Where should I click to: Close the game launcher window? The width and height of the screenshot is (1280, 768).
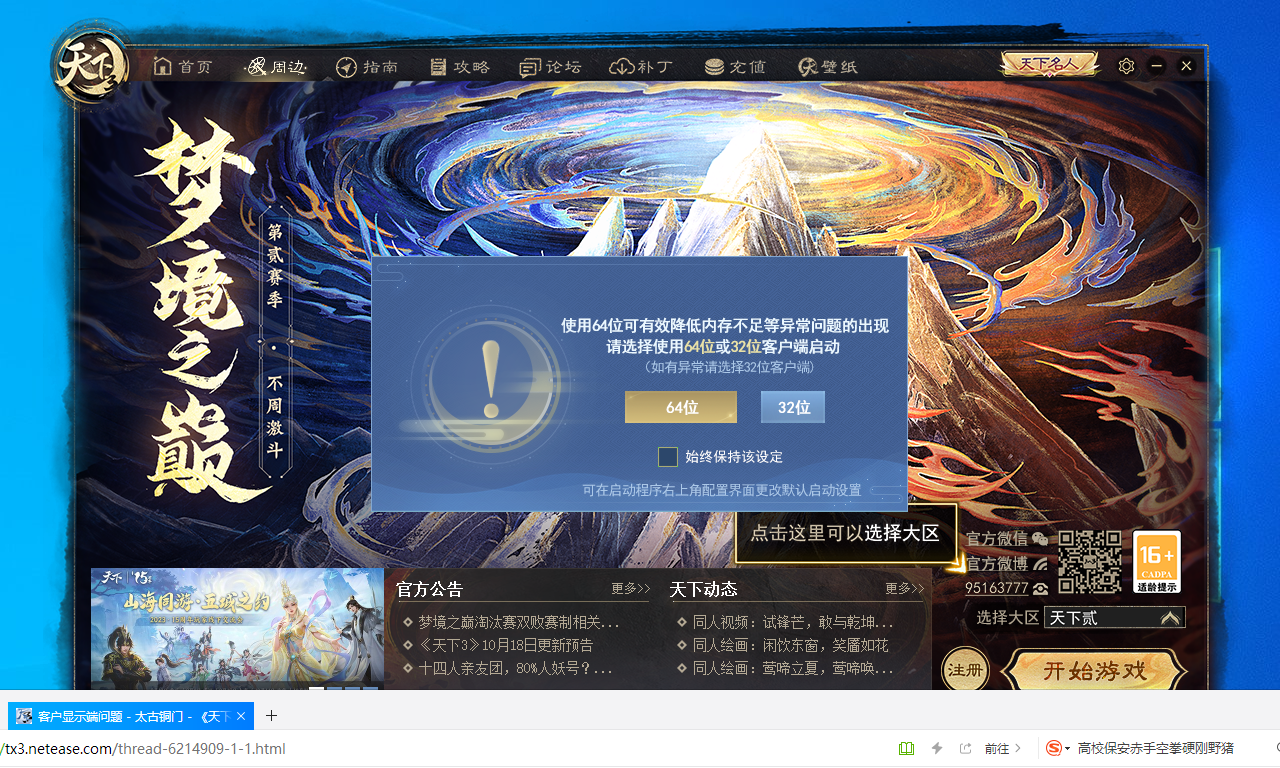(x=1187, y=66)
